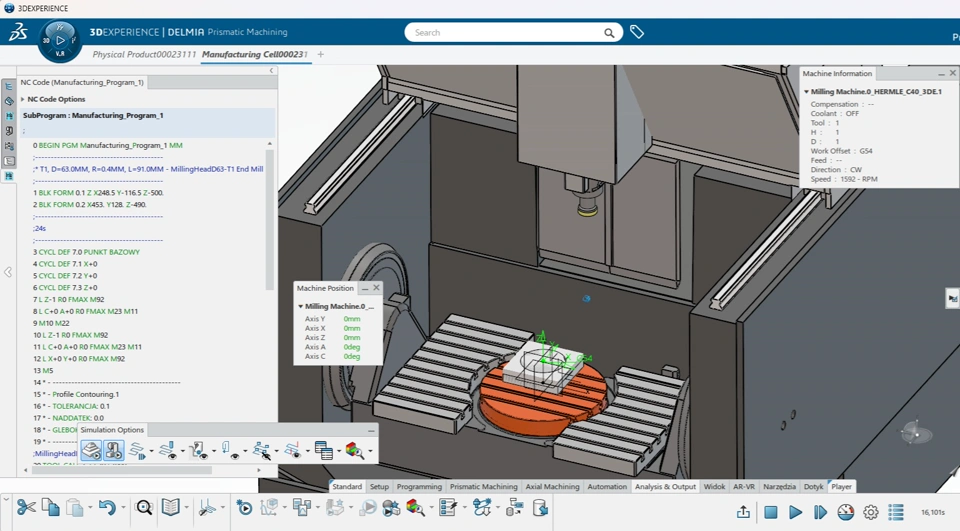This screenshot has width=960, height=531.
Task: Switch to the Standard tab
Action: click(x=347, y=486)
